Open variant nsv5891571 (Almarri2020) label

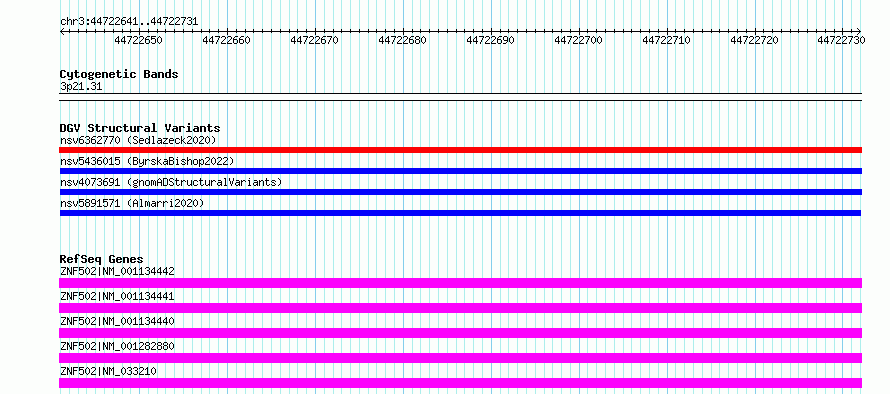(132, 203)
